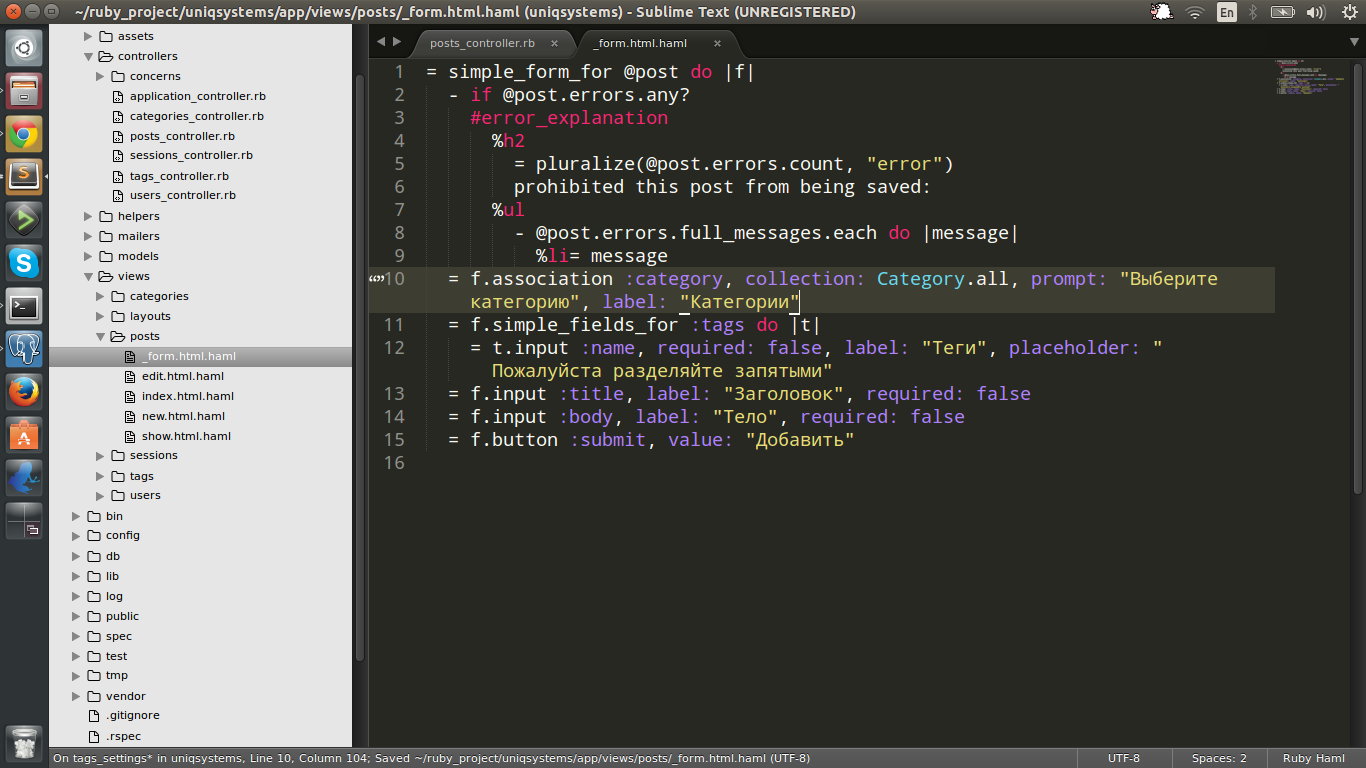1366x768 pixels.
Task: Click the line 10 fold marker in gutter
Action: (377, 279)
